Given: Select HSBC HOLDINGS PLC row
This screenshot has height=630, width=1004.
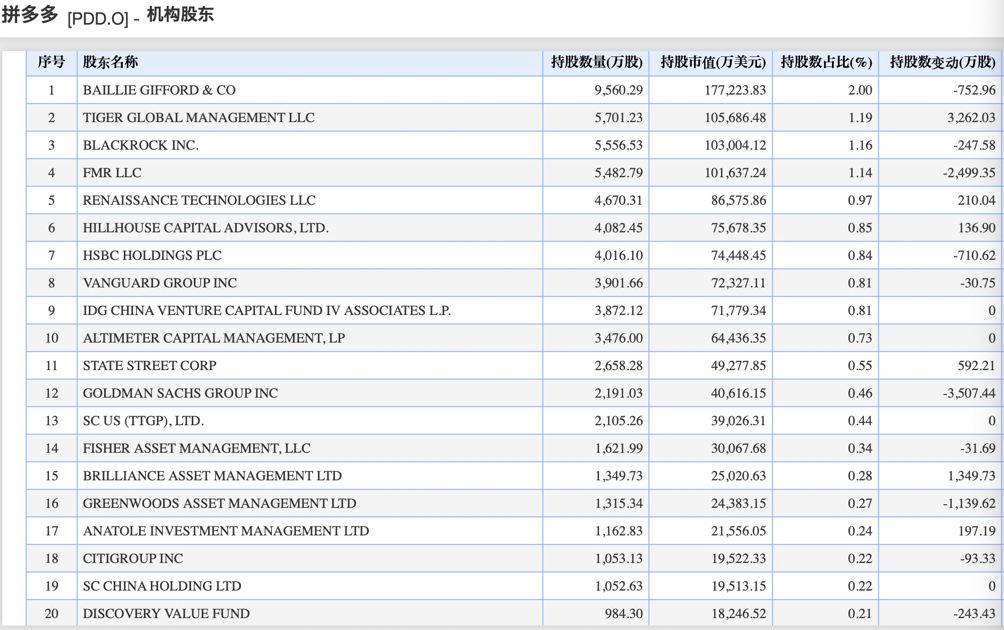Looking at the screenshot, I should coord(514,255).
